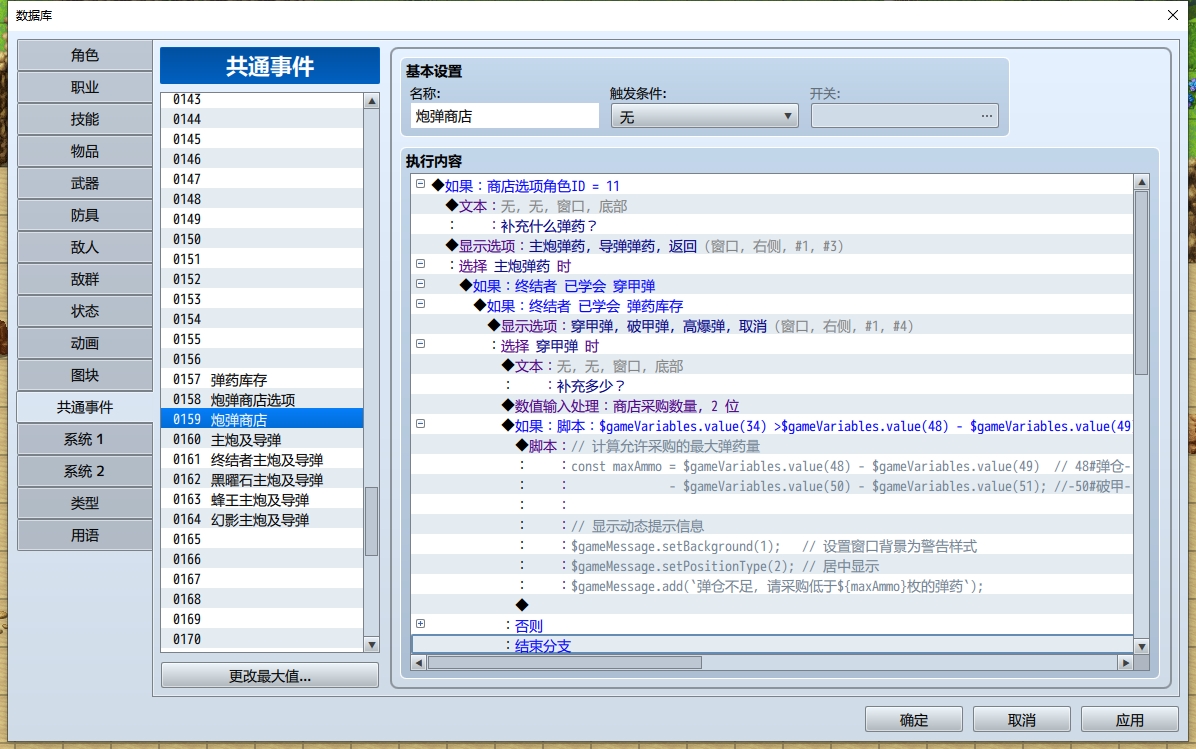Click the 取消 button
1196x749 pixels.
coord(1022,720)
